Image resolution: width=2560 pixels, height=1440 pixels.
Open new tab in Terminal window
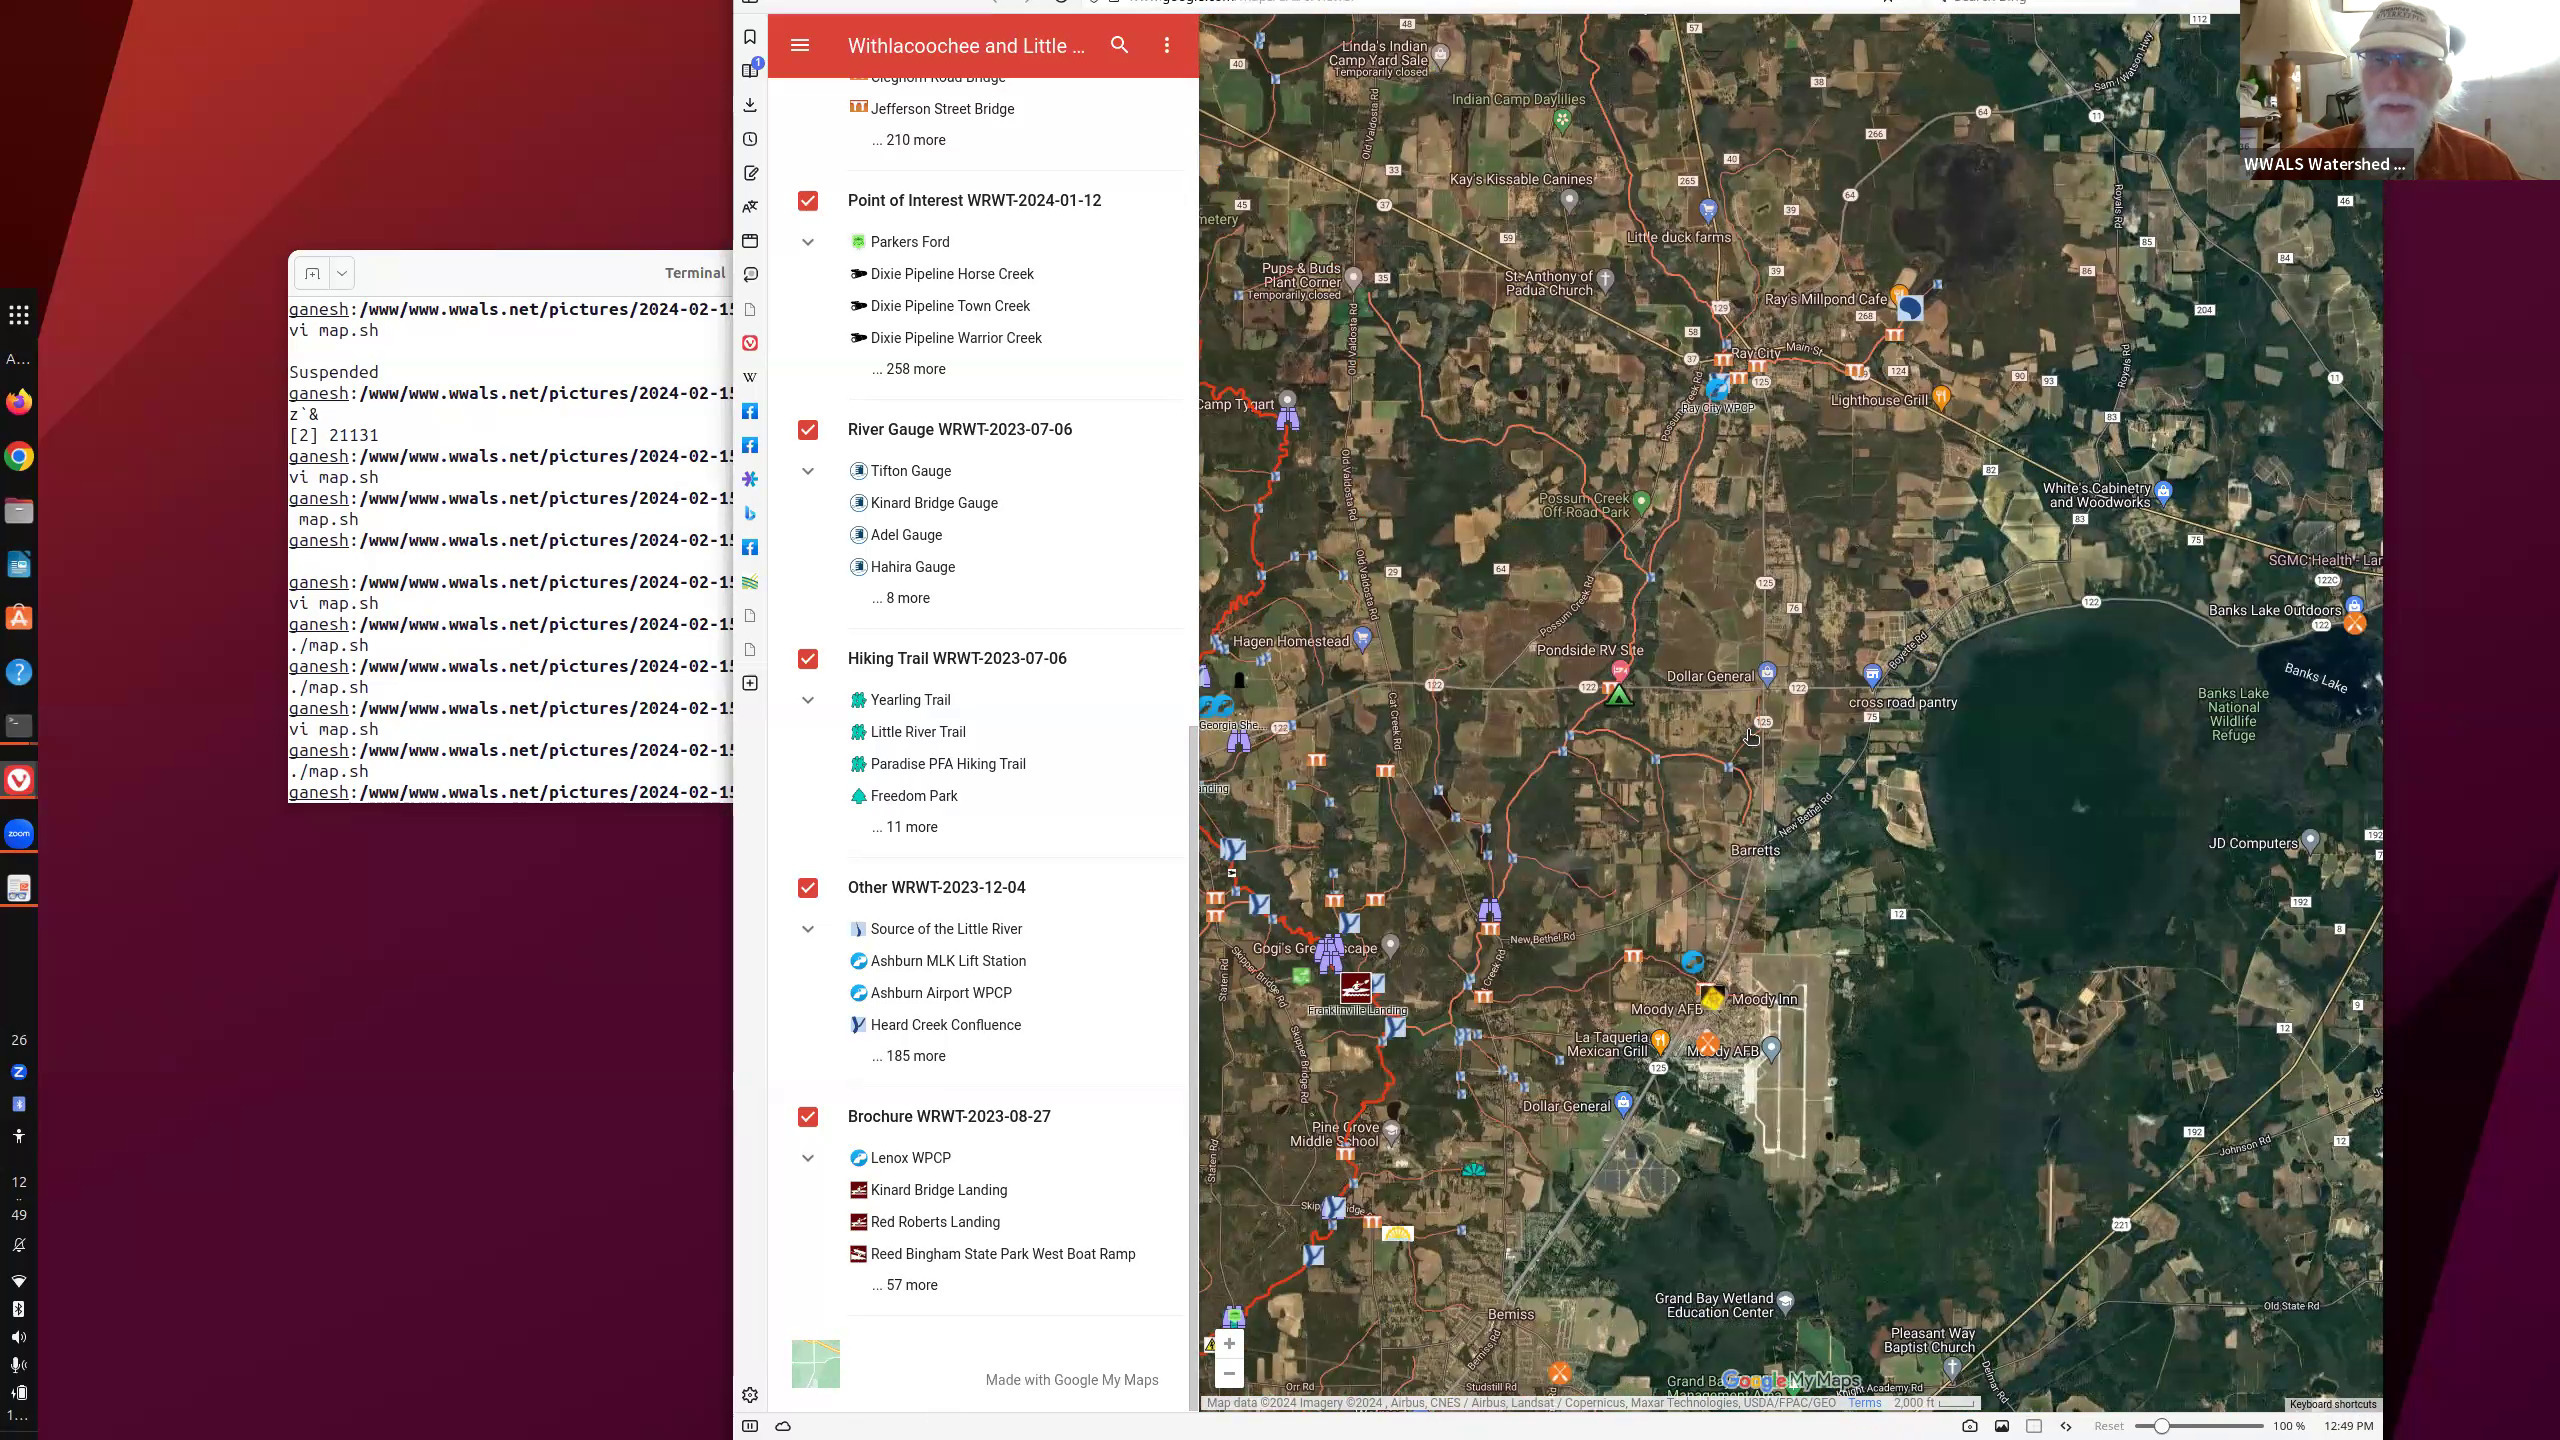(312, 273)
